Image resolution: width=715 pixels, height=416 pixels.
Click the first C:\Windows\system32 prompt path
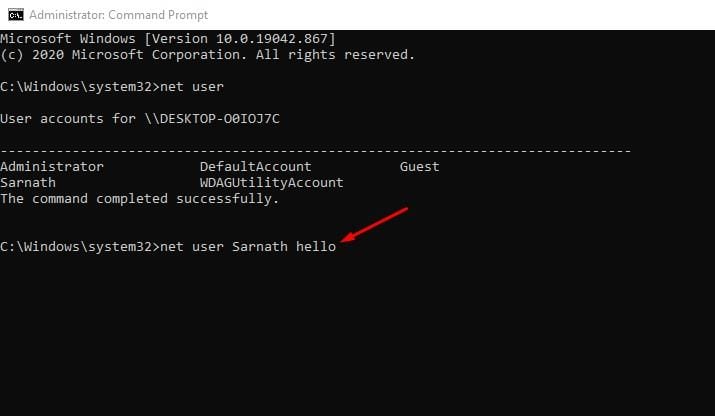click(76, 87)
